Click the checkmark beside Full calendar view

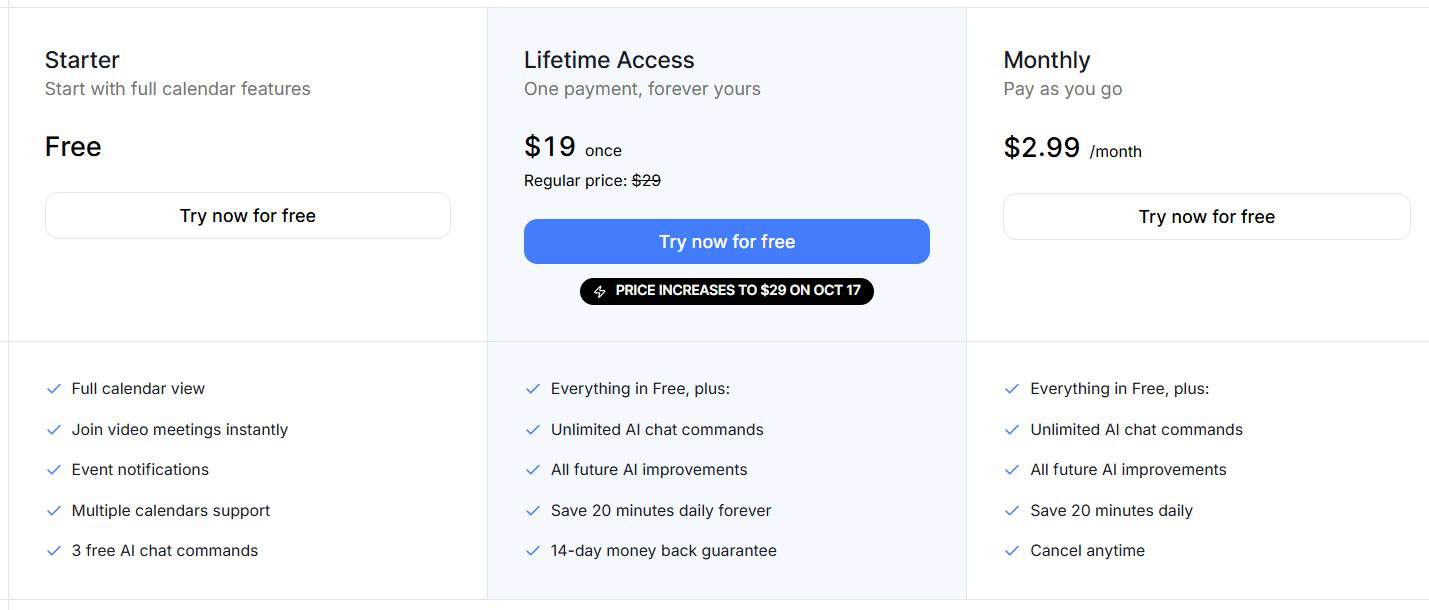coord(53,388)
